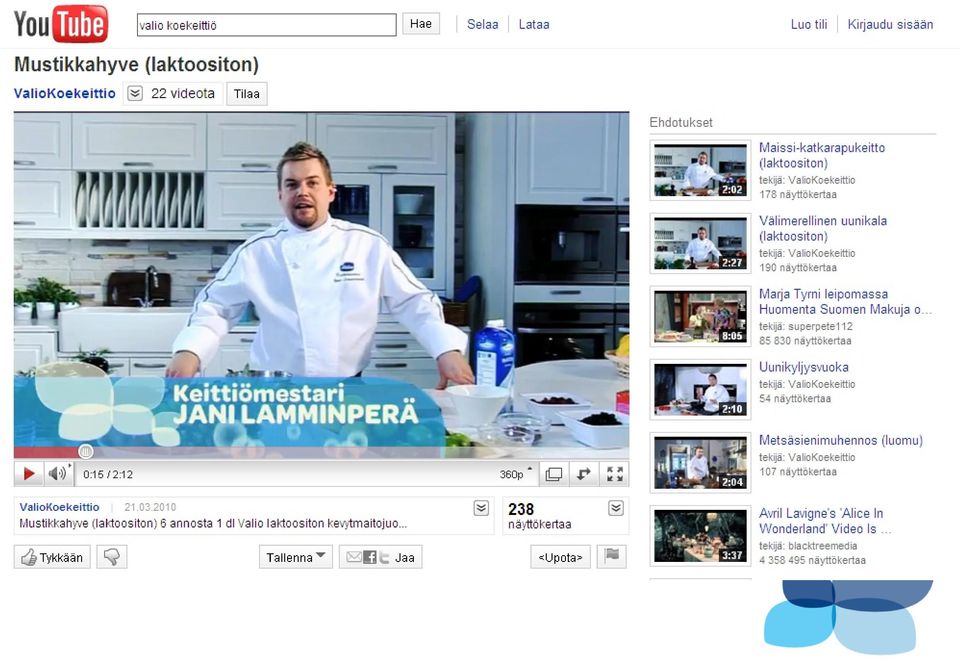Image resolution: width=960 pixels, height=660 pixels.
Task: Open the Välimerellinen uunikala video thumbnail
Action: click(700, 244)
